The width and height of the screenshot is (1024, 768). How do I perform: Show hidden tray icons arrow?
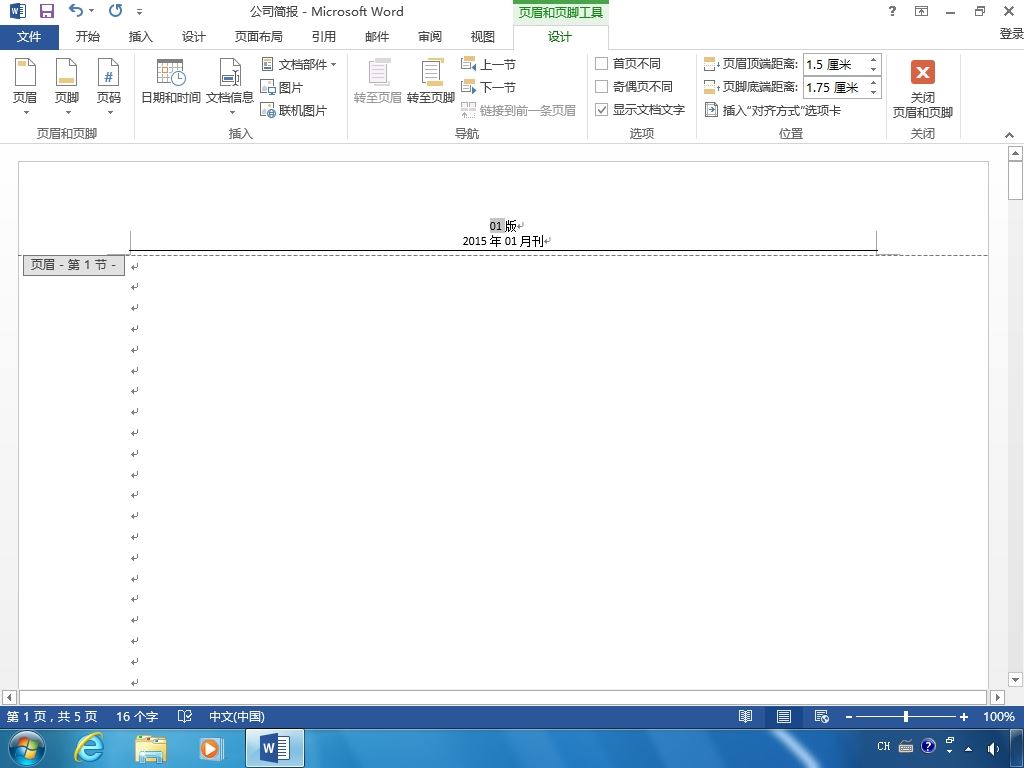pyautogui.click(x=969, y=748)
